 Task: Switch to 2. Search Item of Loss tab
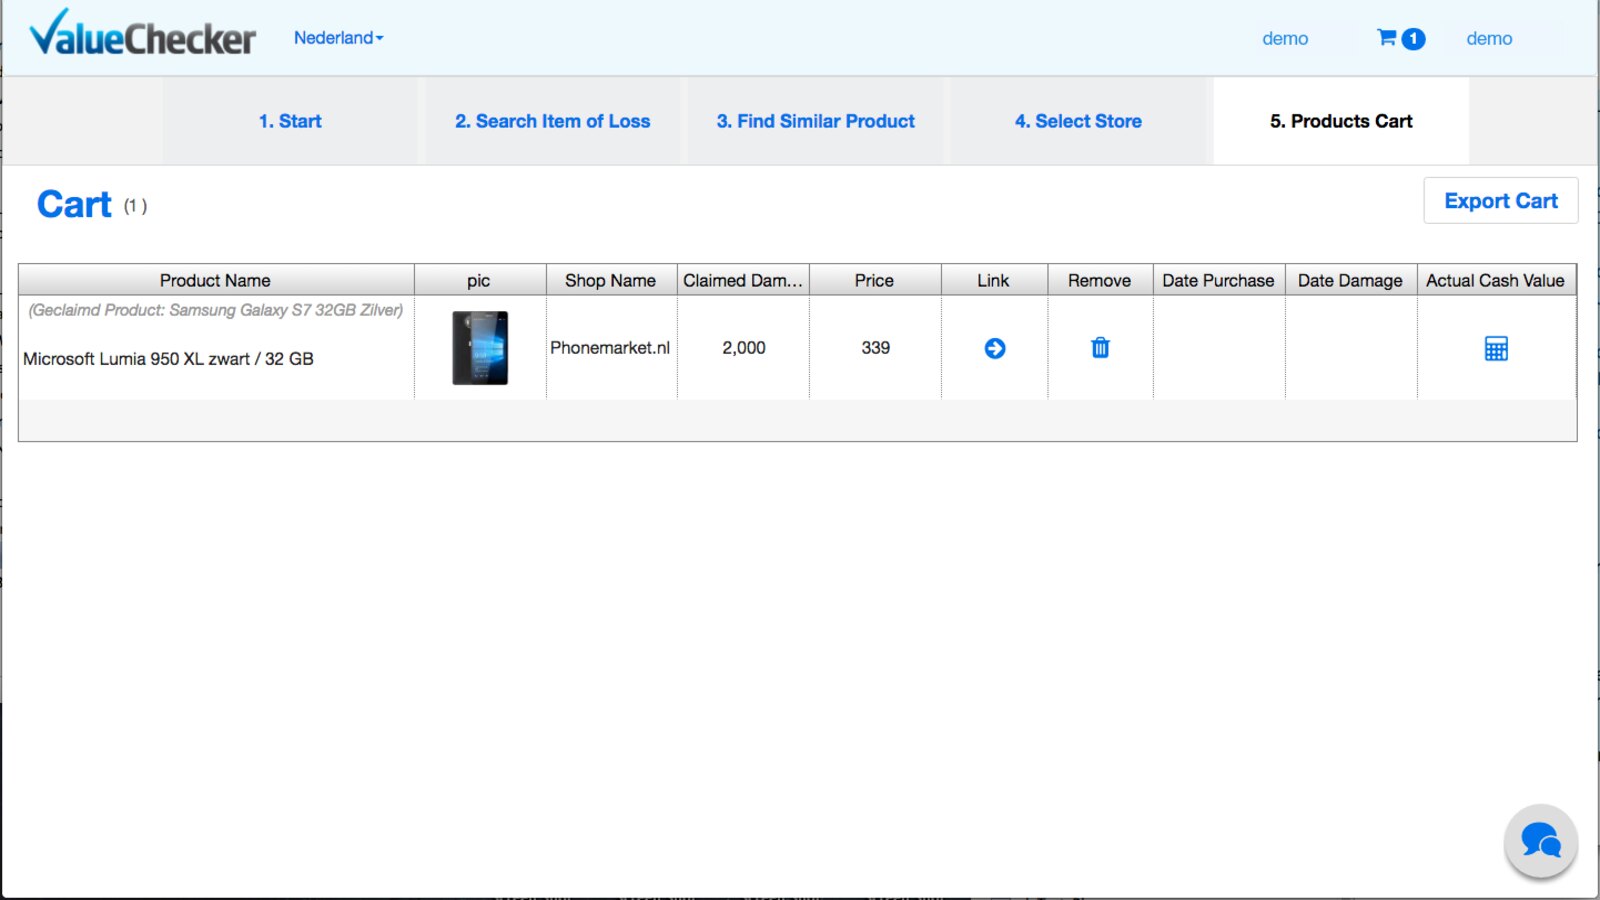(x=553, y=121)
